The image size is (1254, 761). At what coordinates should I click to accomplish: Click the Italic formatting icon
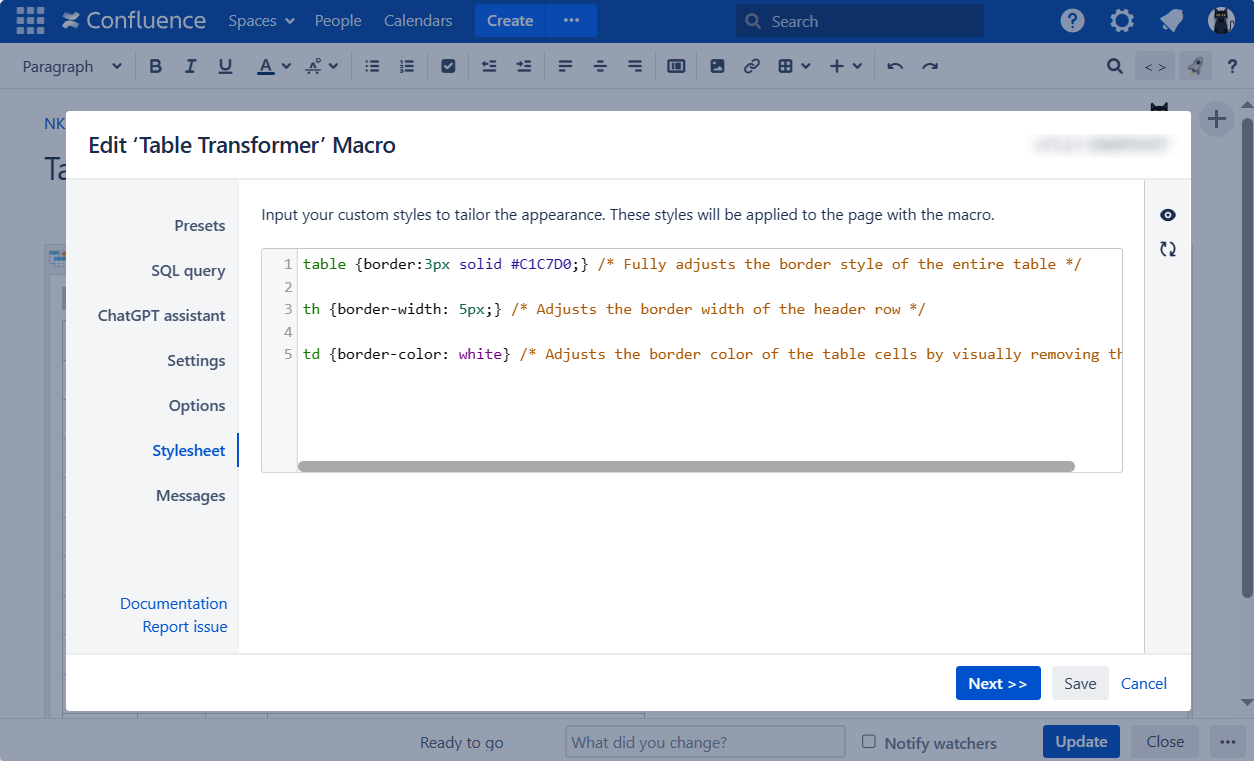click(190, 67)
